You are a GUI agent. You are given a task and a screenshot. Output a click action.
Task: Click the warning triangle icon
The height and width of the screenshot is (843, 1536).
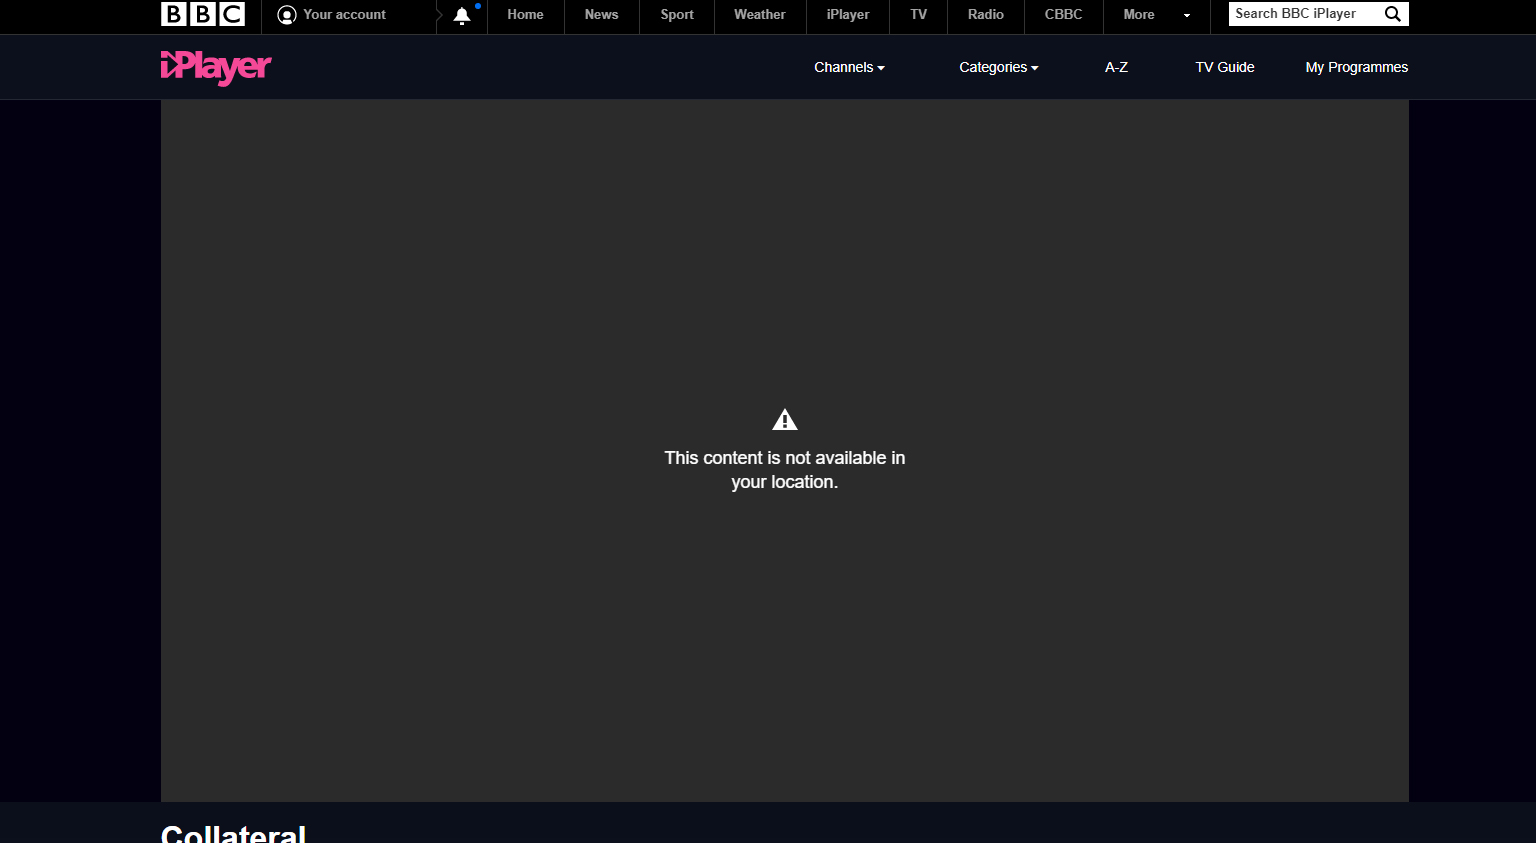[785, 419]
